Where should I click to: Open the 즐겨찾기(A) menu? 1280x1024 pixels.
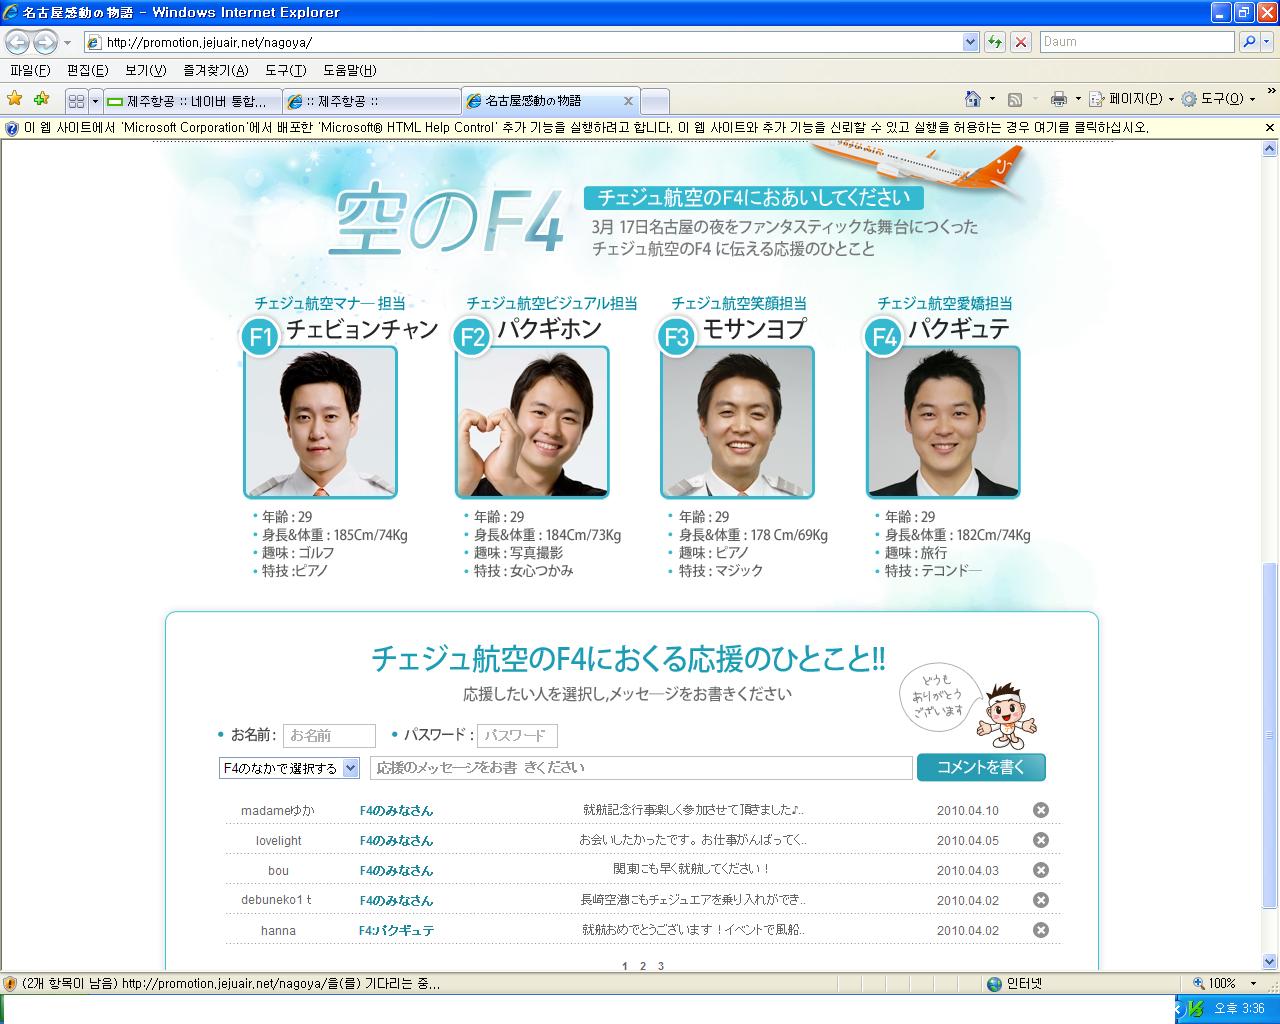[x=216, y=70]
